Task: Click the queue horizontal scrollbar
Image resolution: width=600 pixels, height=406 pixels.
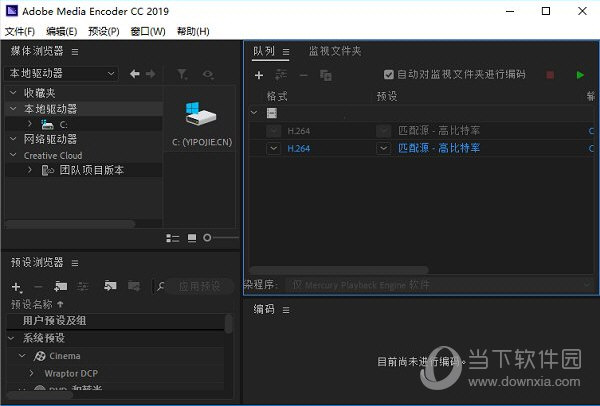Action: point(339,270)
